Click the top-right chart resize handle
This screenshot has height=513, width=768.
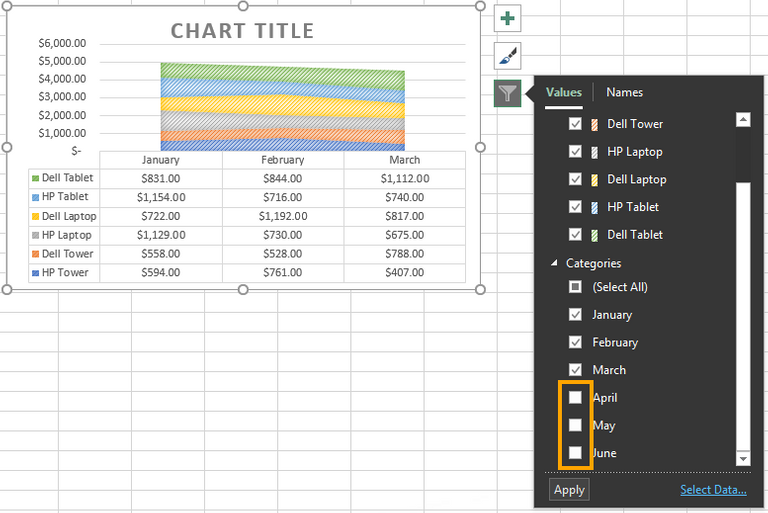(480, 6)
